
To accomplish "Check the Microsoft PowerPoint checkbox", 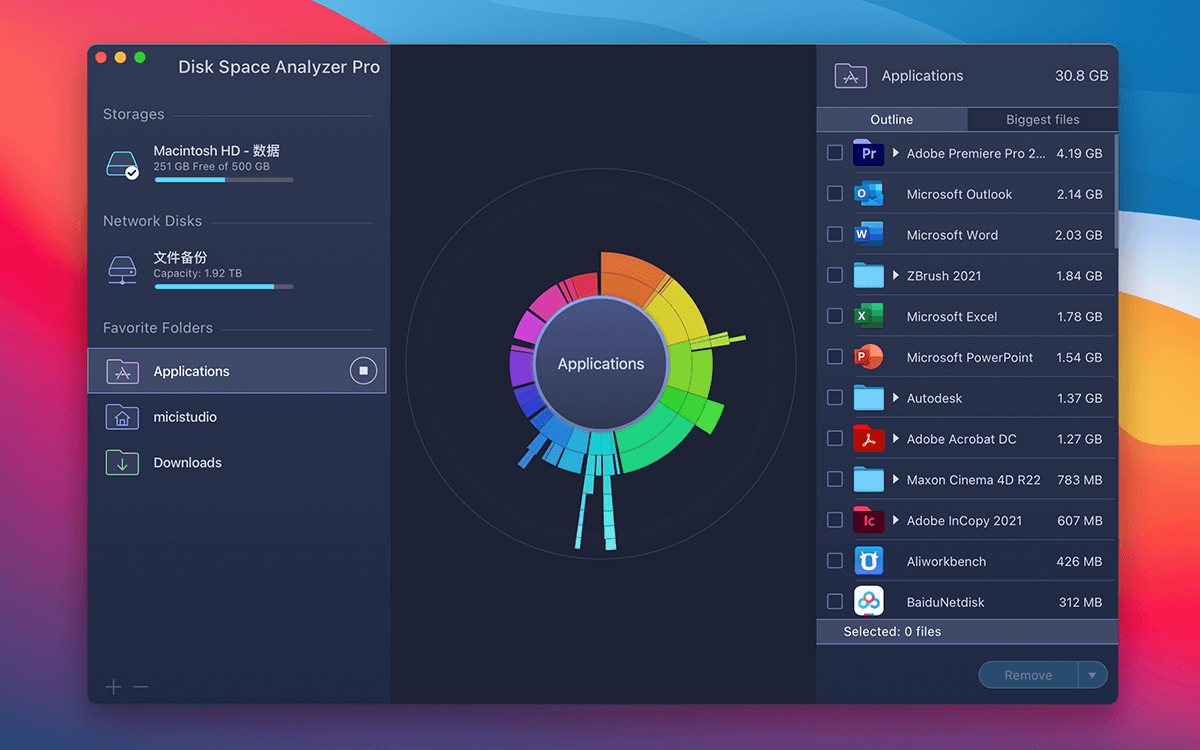I will coord(835,357).
